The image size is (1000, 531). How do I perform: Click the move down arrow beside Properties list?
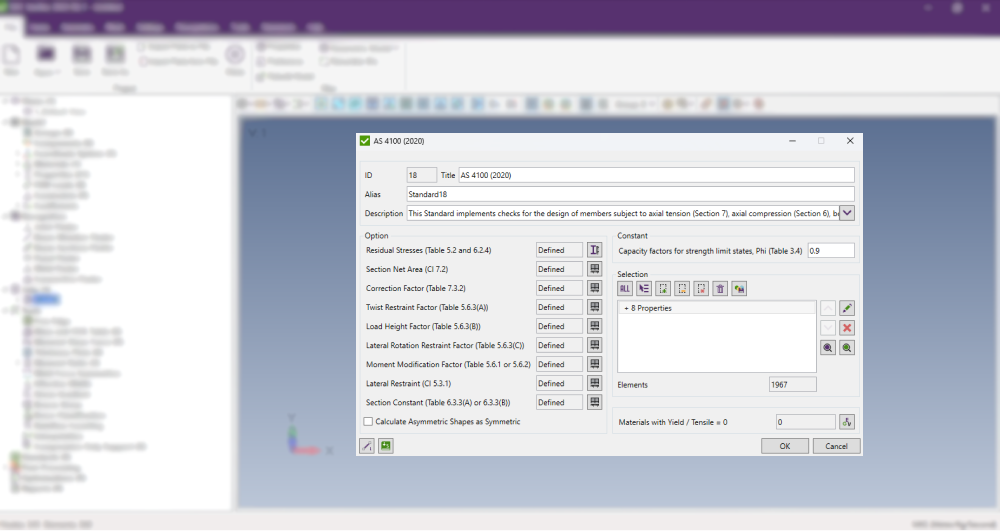828,328
